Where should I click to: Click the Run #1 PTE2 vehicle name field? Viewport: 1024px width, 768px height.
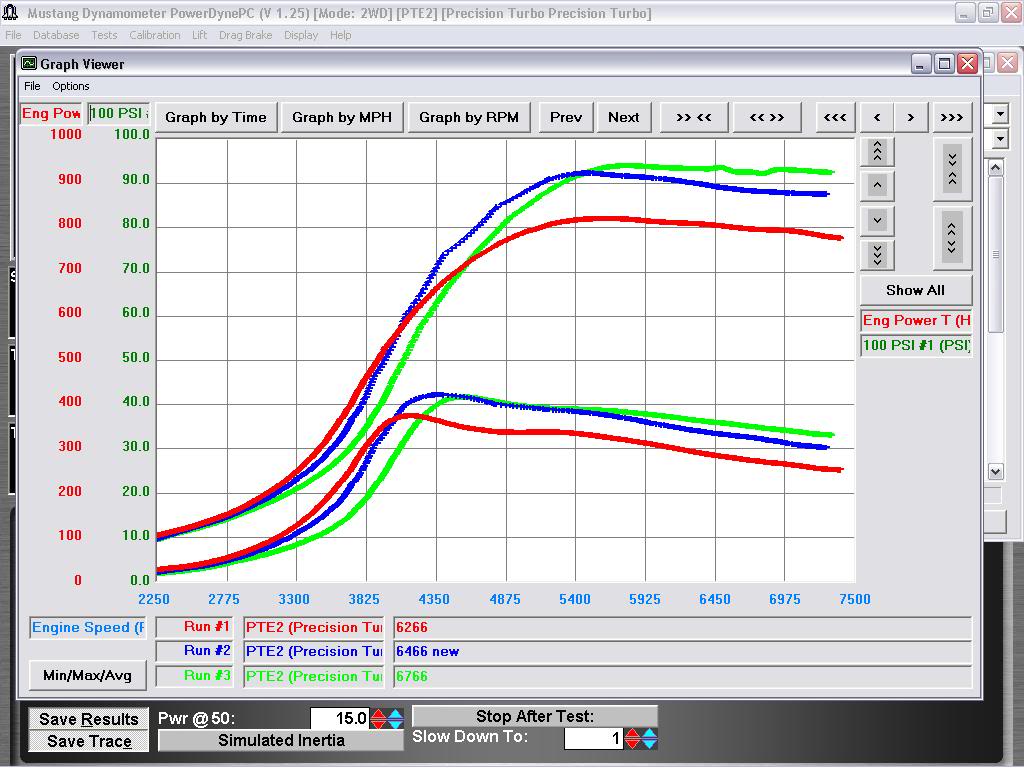tap(314, 627)
